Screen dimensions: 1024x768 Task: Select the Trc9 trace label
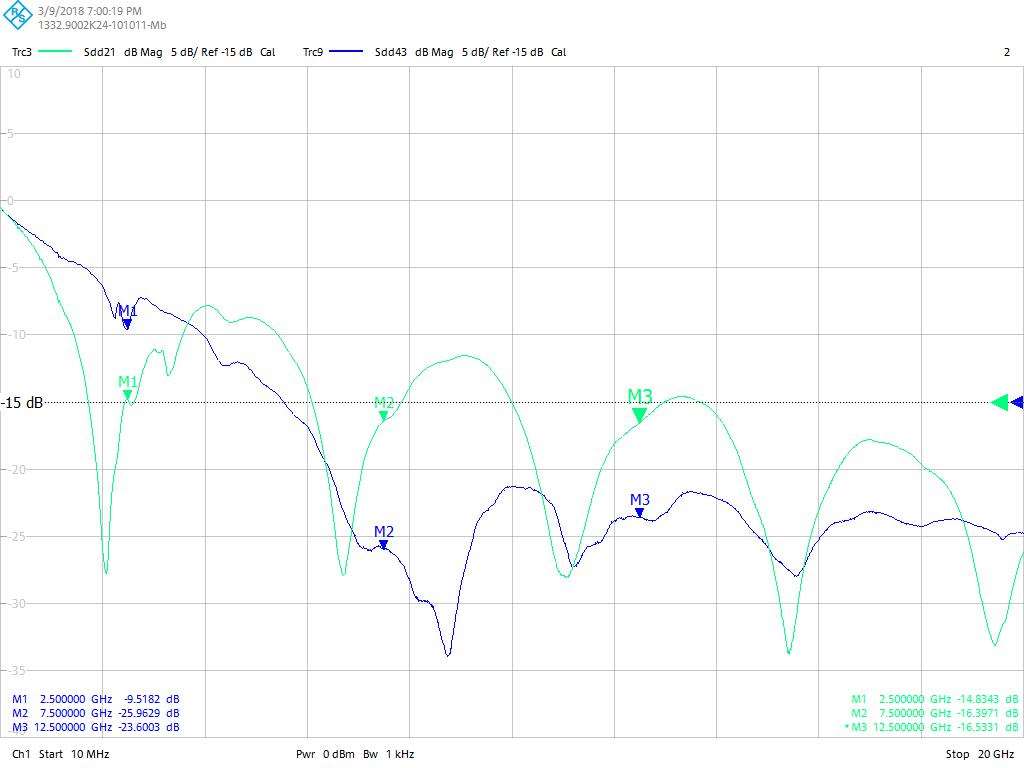tap(313, 52)
